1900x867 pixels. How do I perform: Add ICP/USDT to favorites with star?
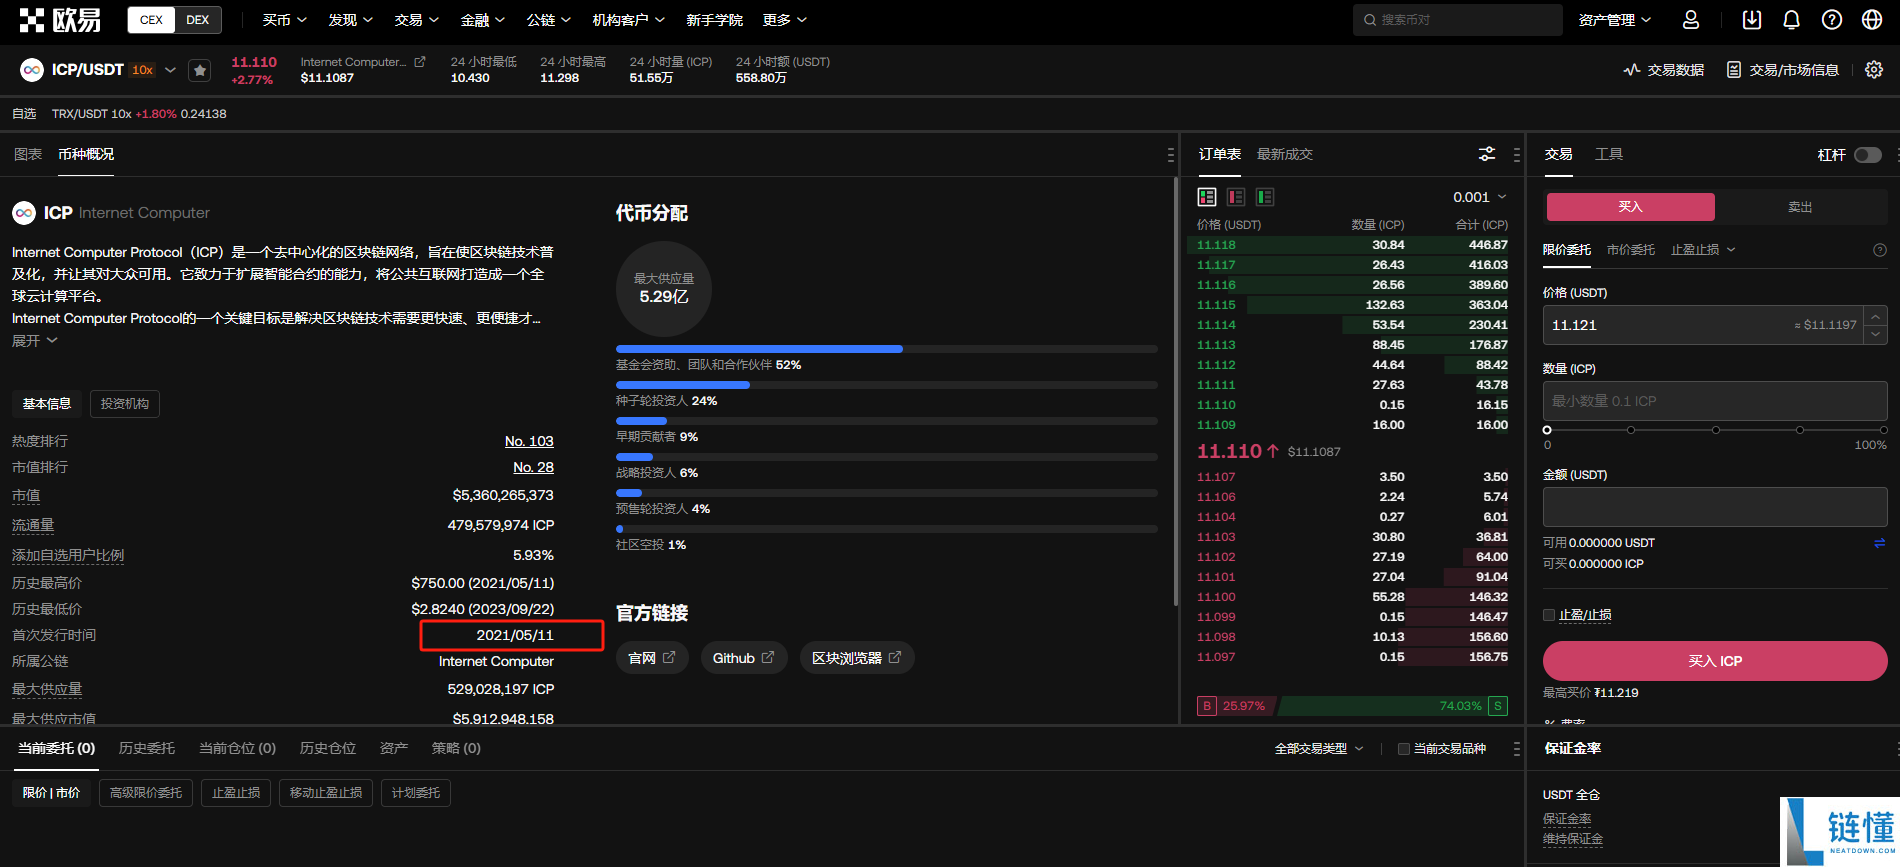[x=200, y=70]
